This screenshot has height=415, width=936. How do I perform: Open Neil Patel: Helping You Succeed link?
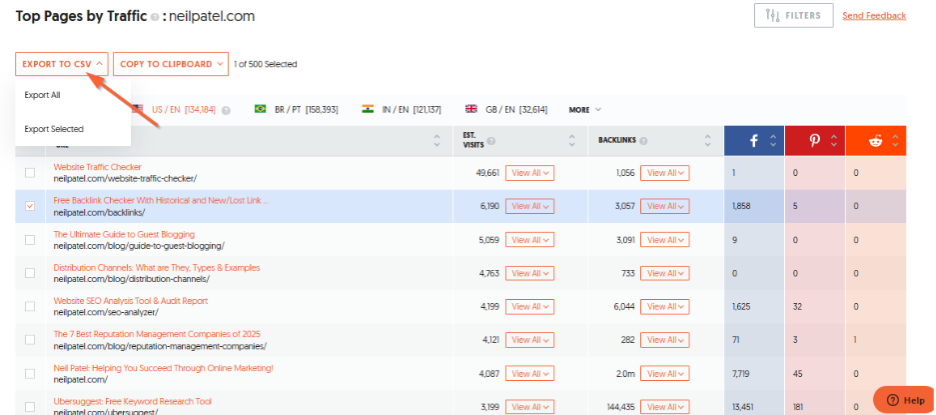coord(164,368)
